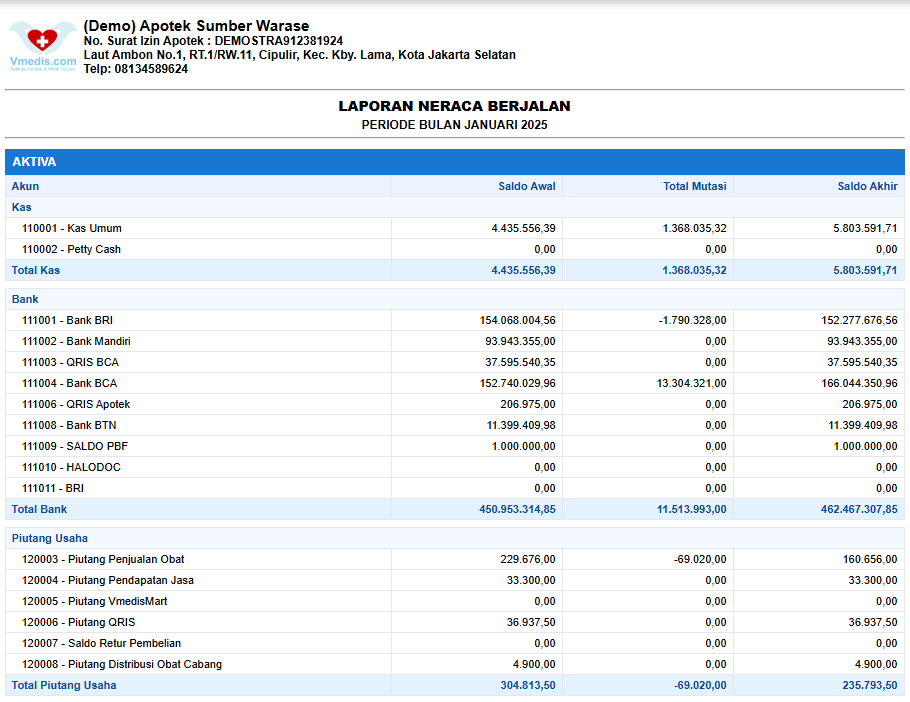
Task: Select the 110002 - Petty Cash account
Action: [71, 249]
